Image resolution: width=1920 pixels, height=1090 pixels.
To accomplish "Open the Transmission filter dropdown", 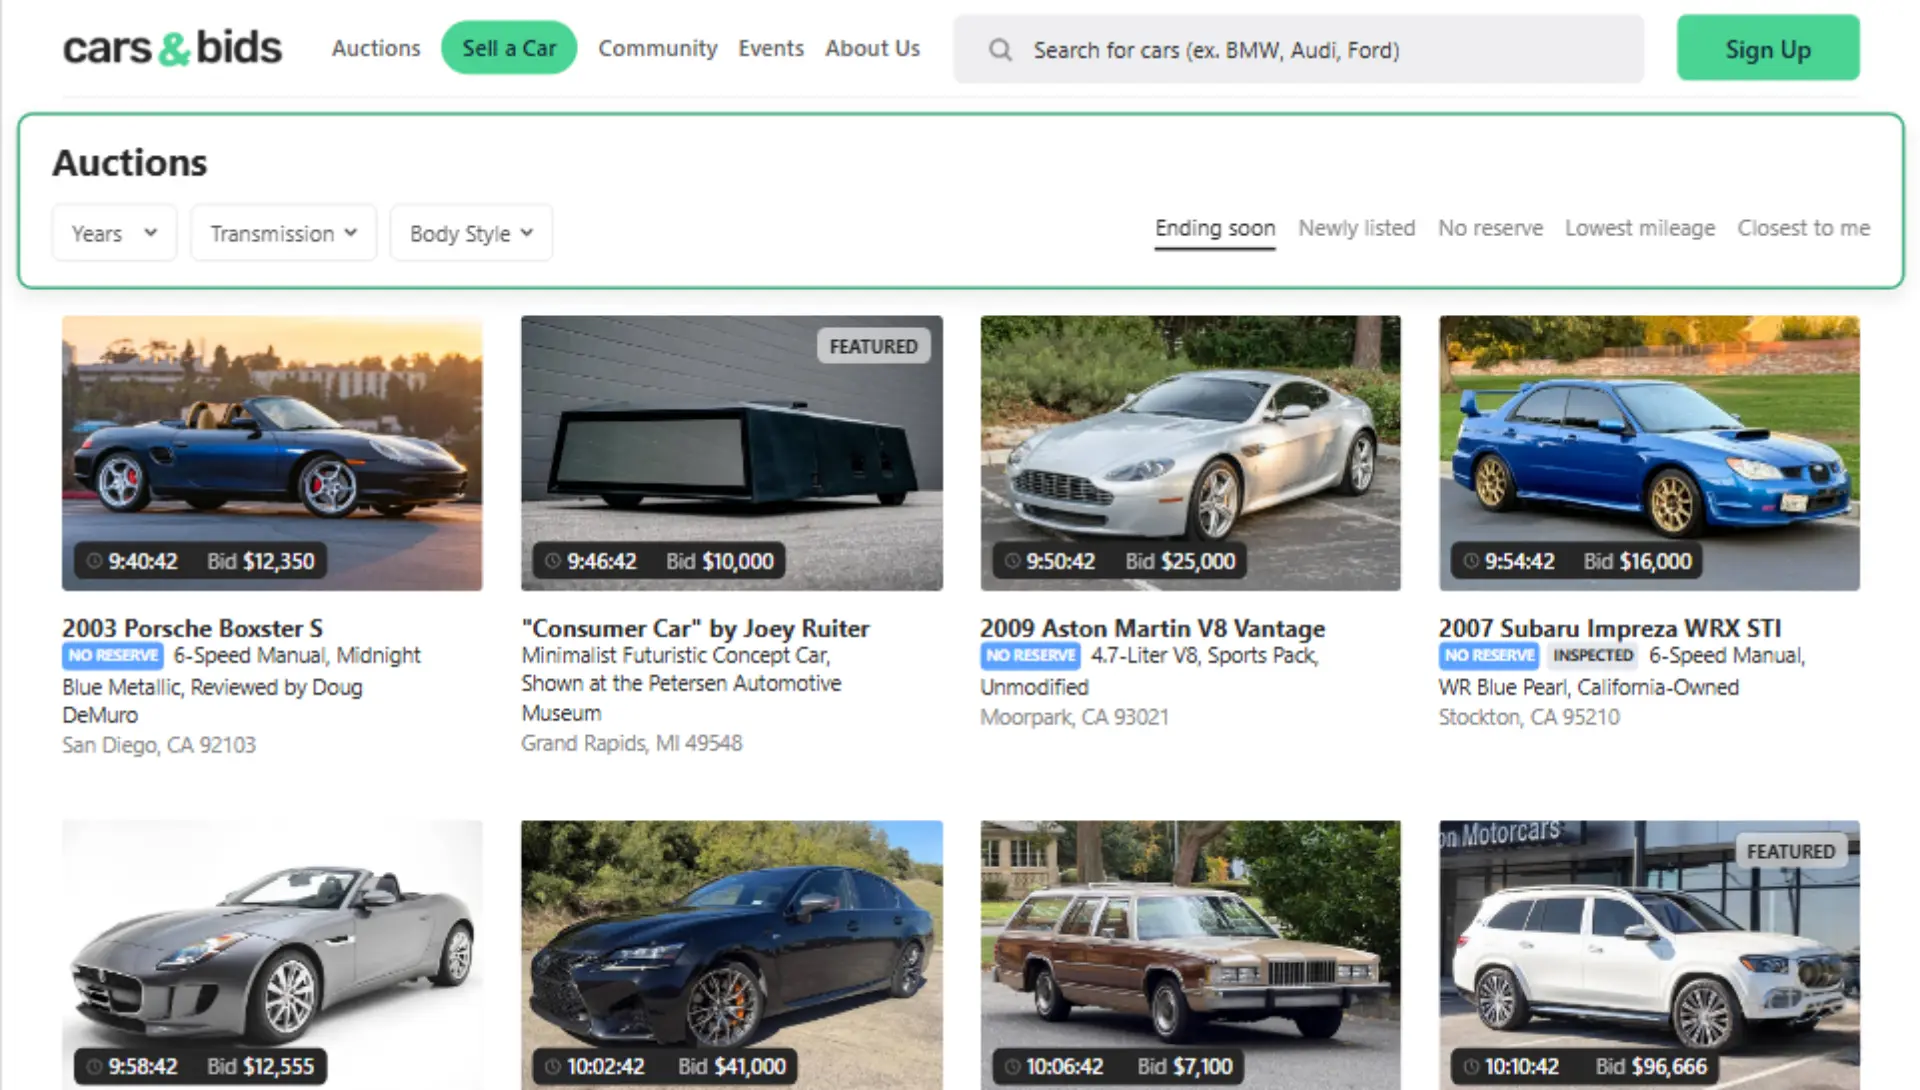I will tap(283, 233).
